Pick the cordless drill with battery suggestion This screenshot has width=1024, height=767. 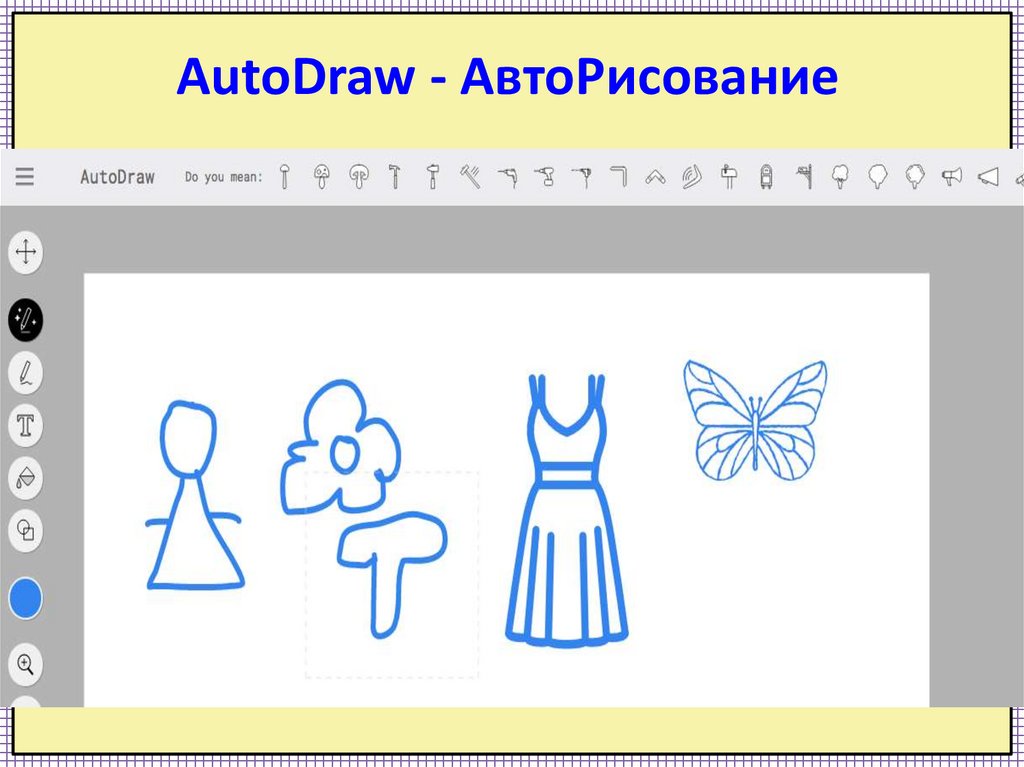pyautogui.click(x=545, y=177)
